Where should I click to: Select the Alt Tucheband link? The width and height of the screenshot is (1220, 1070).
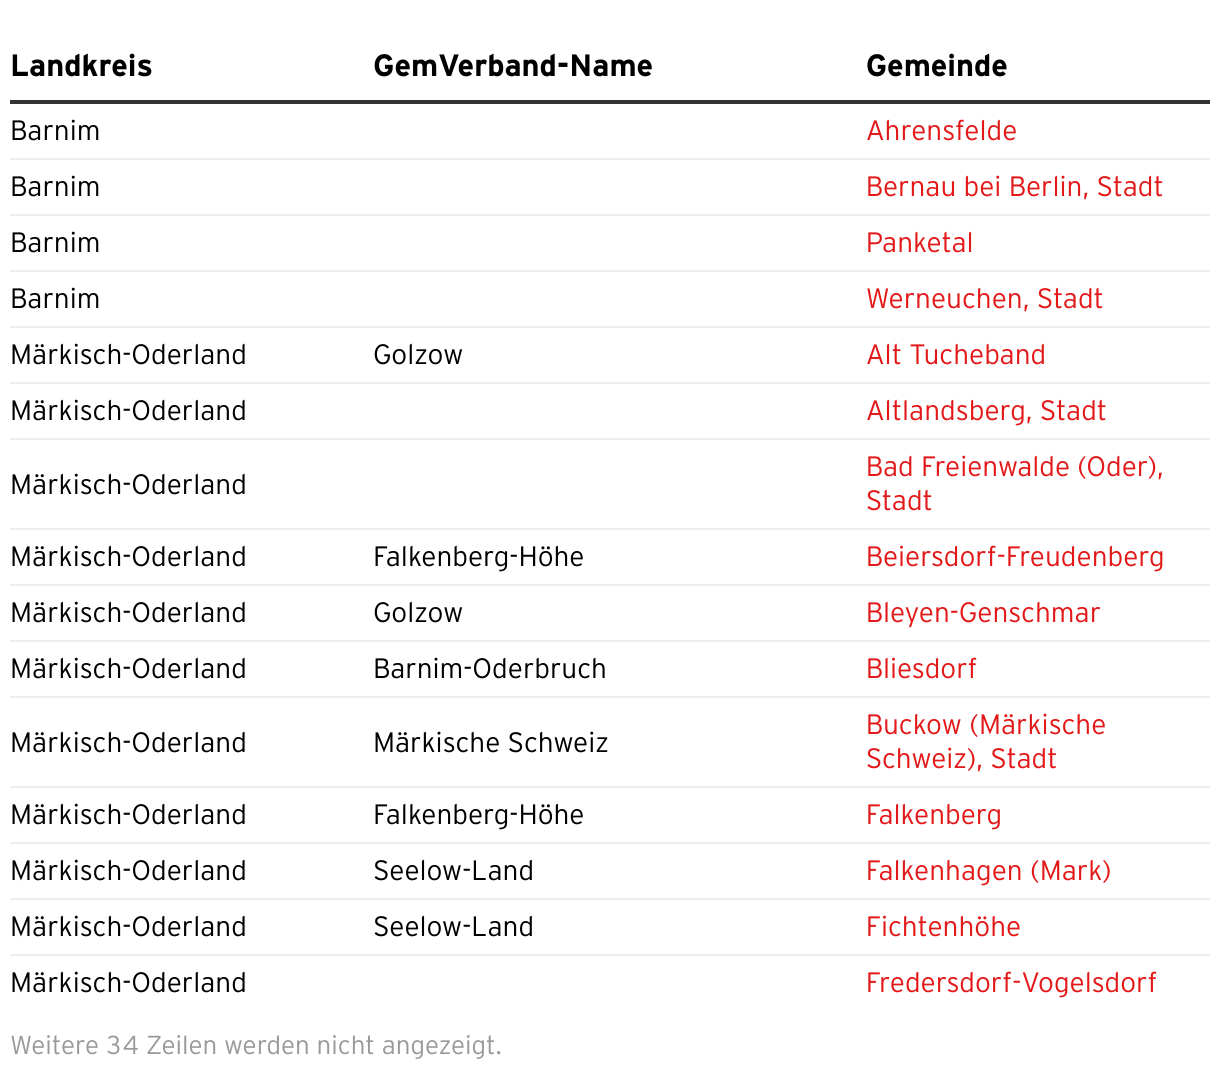955,355
